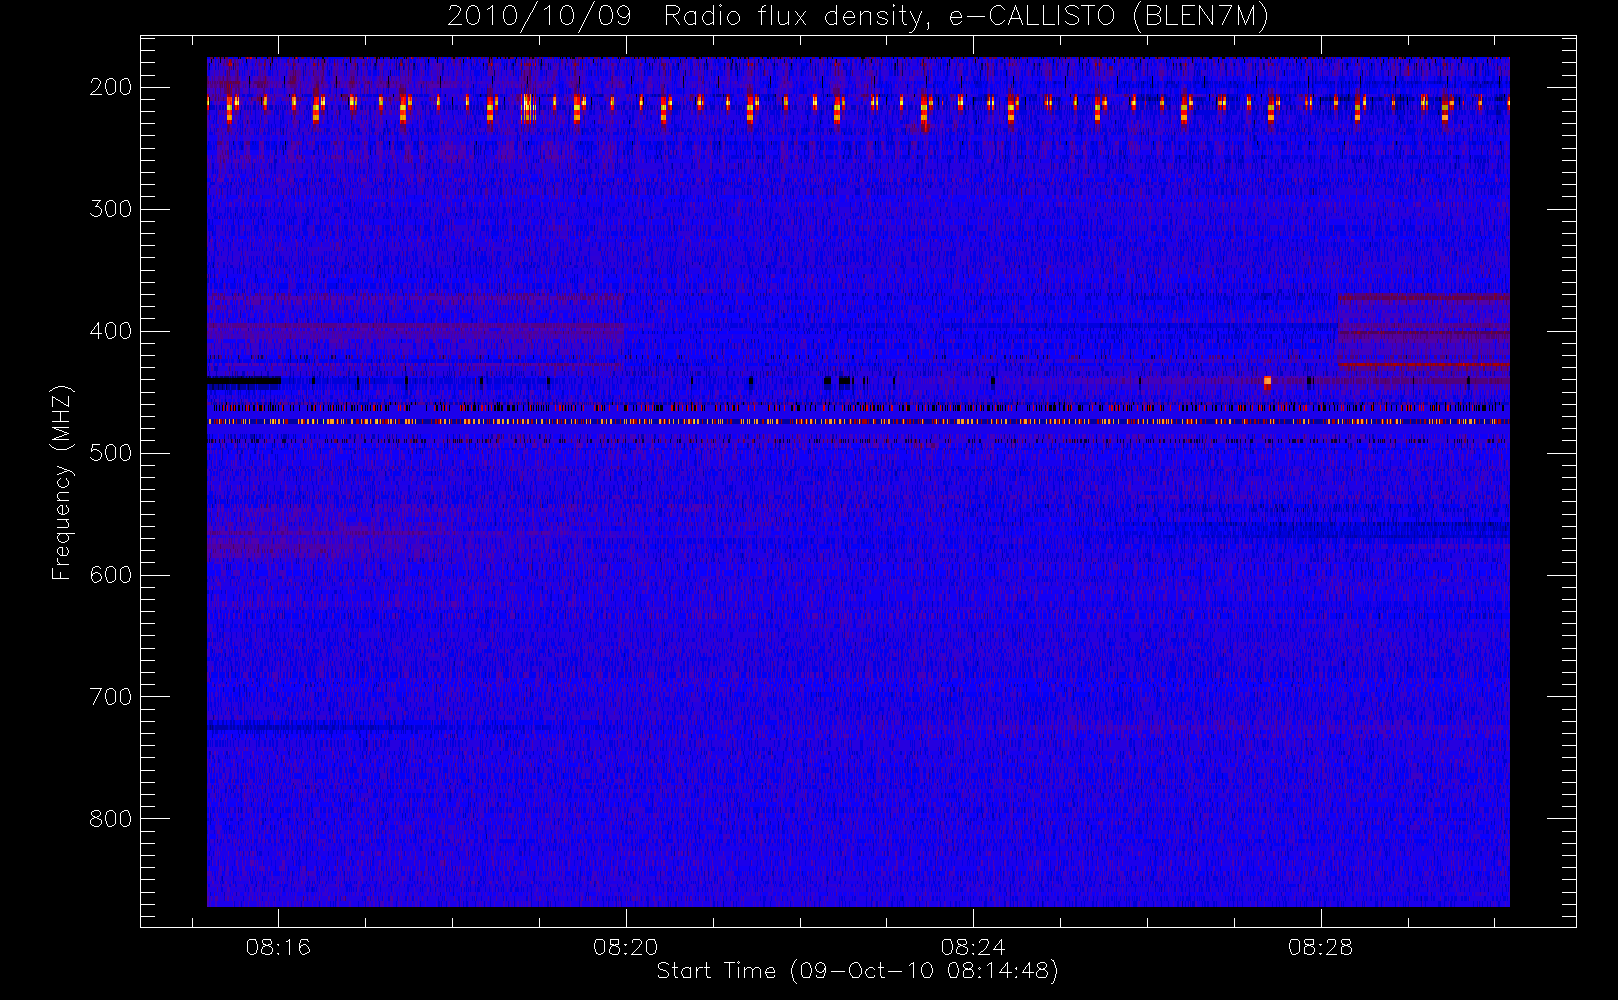This screenshot has width=1618, height=1000.
Task: Click the 700 frequency tick label
Action: (x=111, y=697)
